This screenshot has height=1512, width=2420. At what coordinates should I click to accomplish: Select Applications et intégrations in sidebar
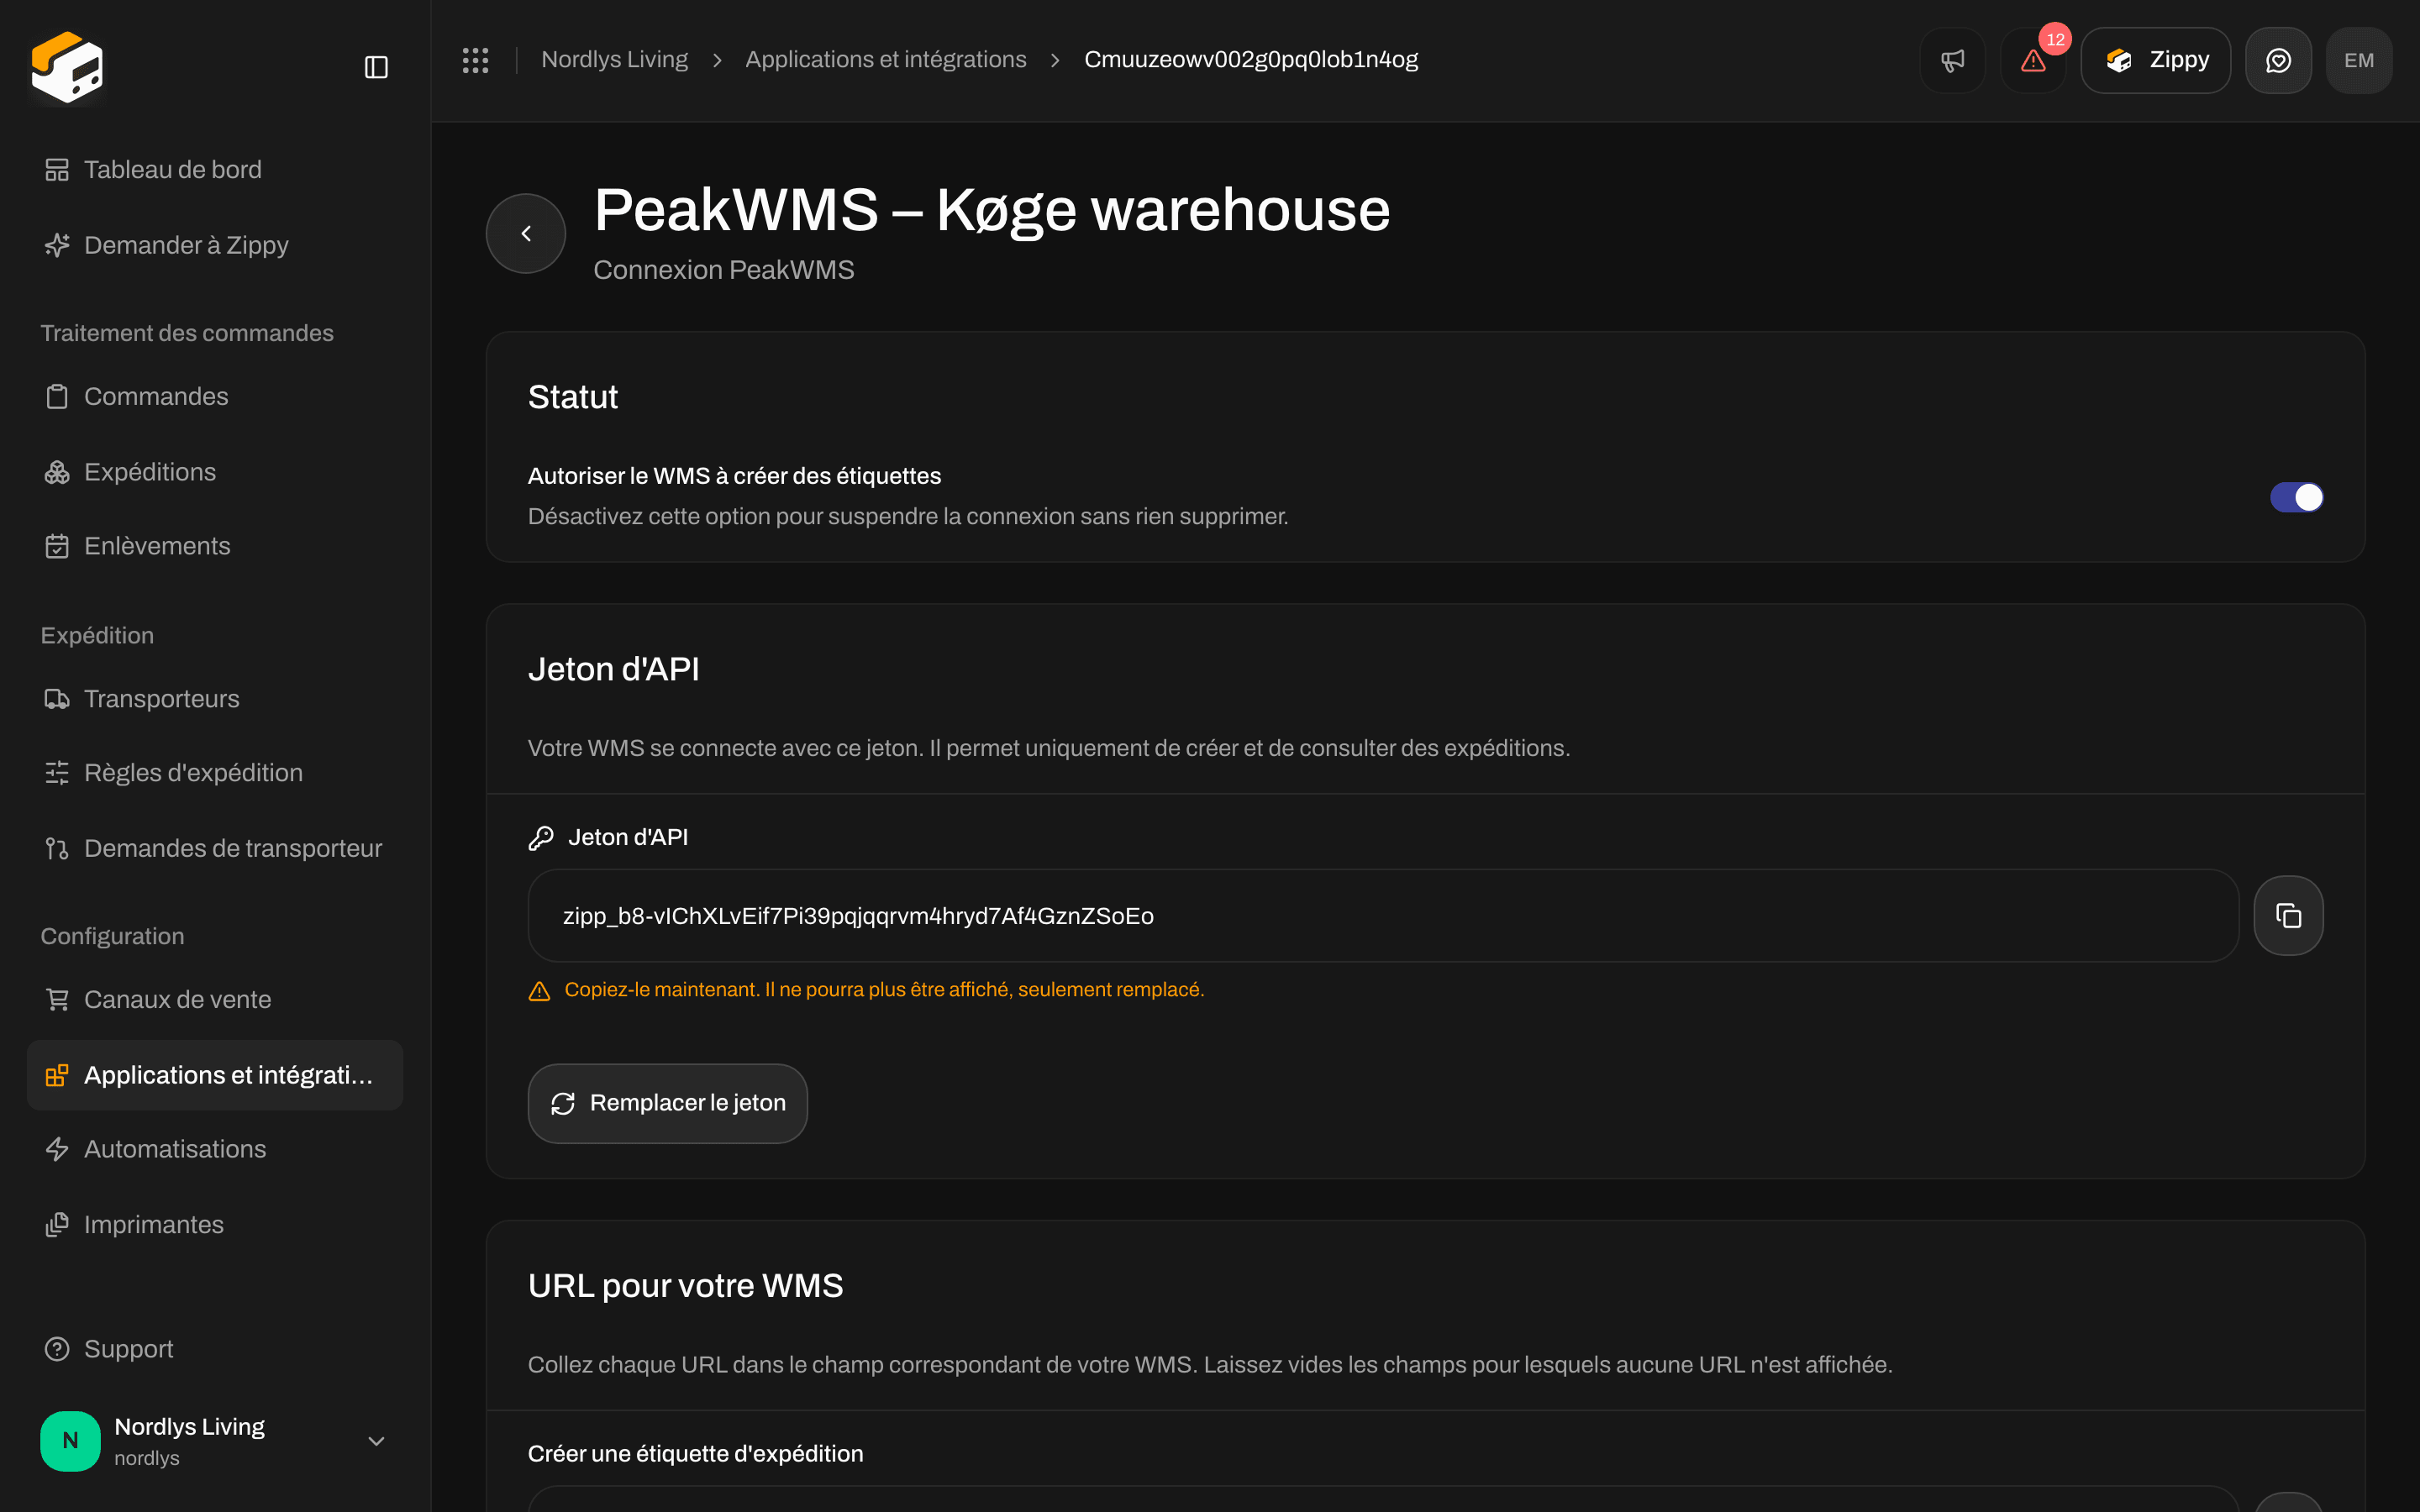[215, 1075]
